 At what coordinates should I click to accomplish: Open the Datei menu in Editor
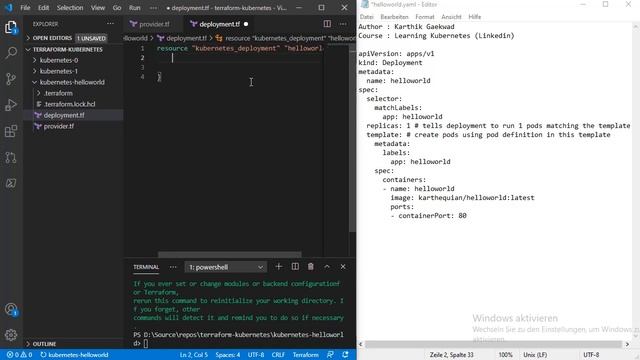pos(366,17)
